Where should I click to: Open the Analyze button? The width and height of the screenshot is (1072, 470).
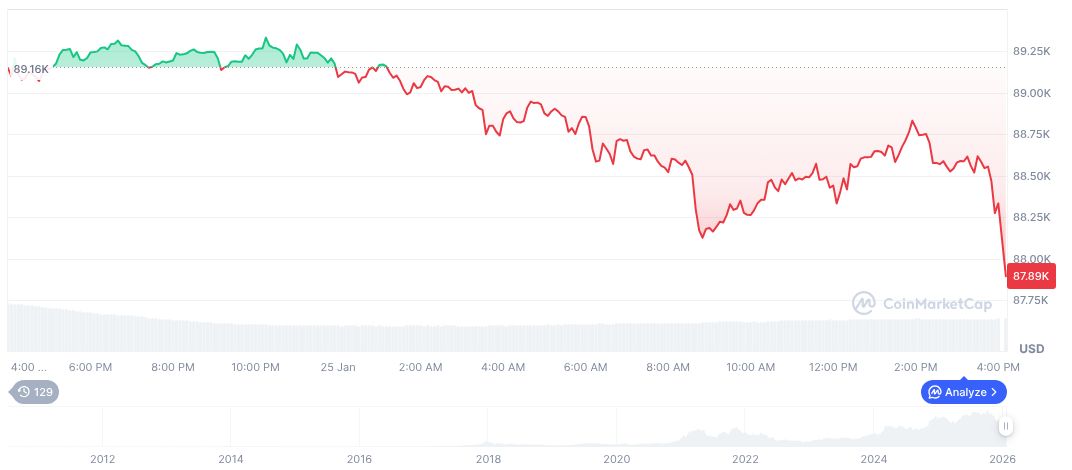point(963,392)
